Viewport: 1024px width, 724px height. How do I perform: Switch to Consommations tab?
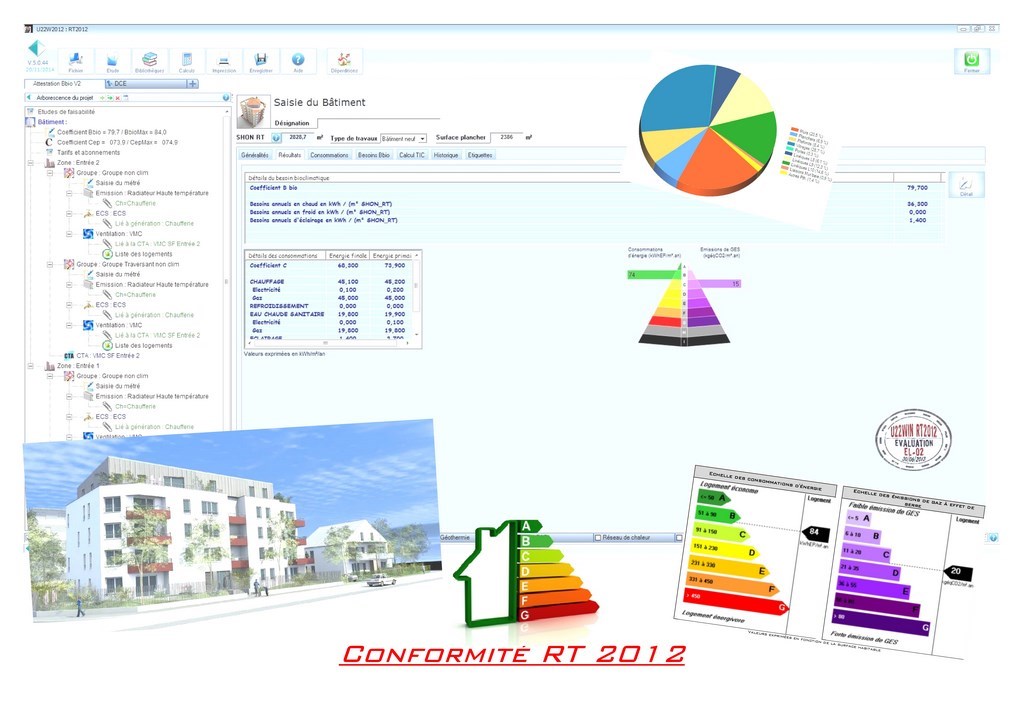tap(329, 155)
